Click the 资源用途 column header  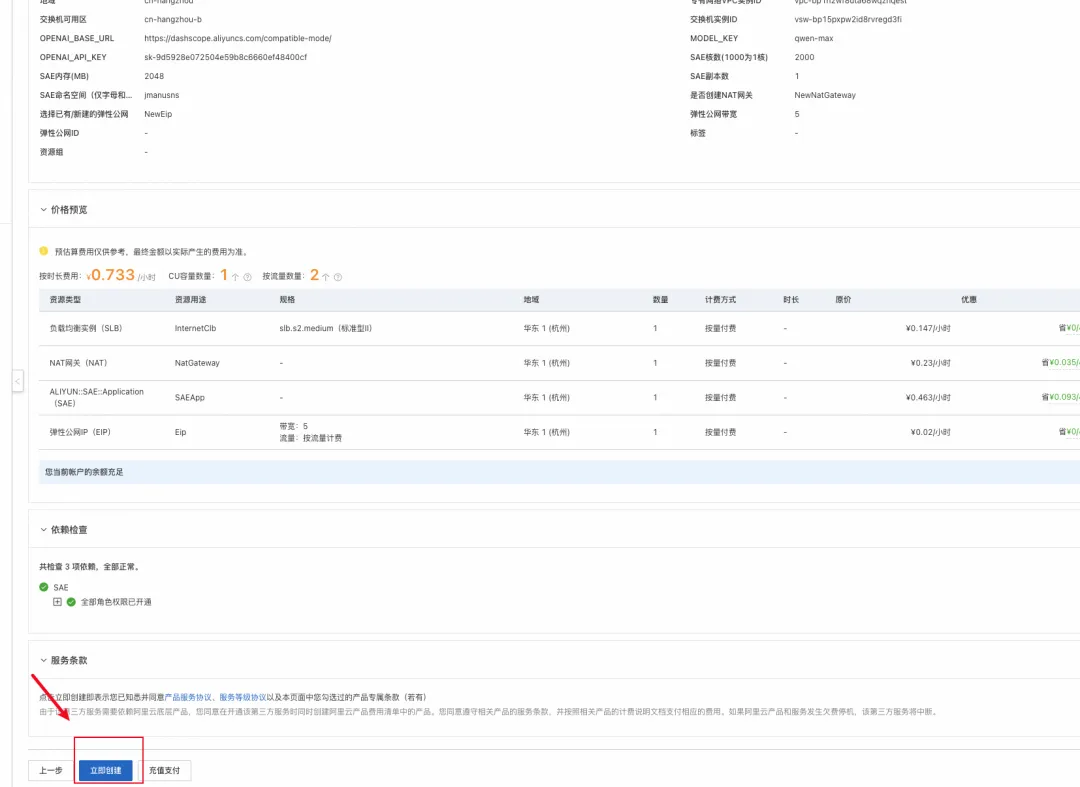[190, 300]
